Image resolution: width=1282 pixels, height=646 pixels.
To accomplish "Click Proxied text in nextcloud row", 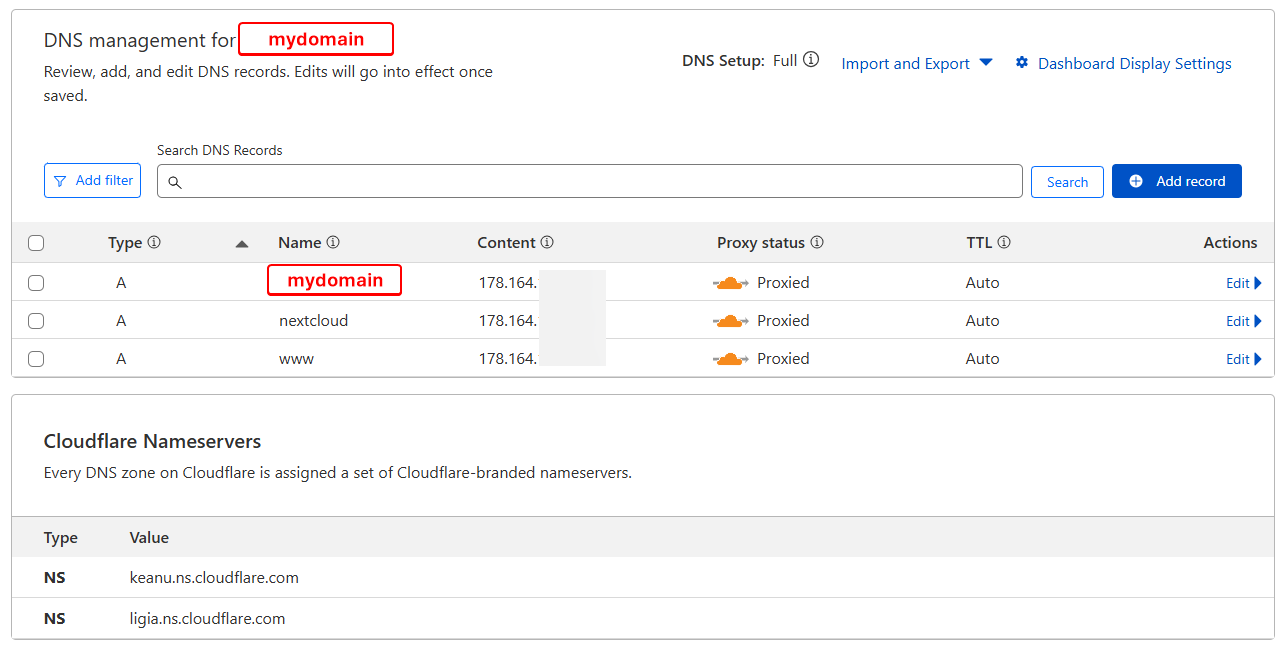I will [783, 321].
